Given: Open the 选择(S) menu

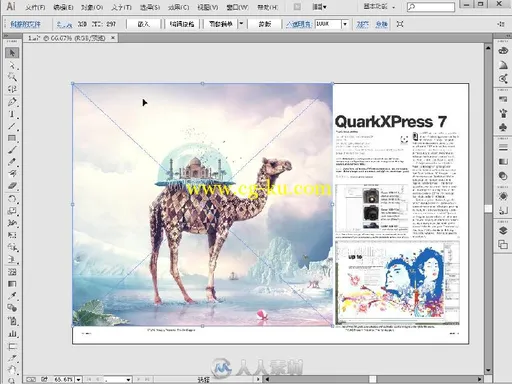Looking at the screenshot, I should 150,7.
